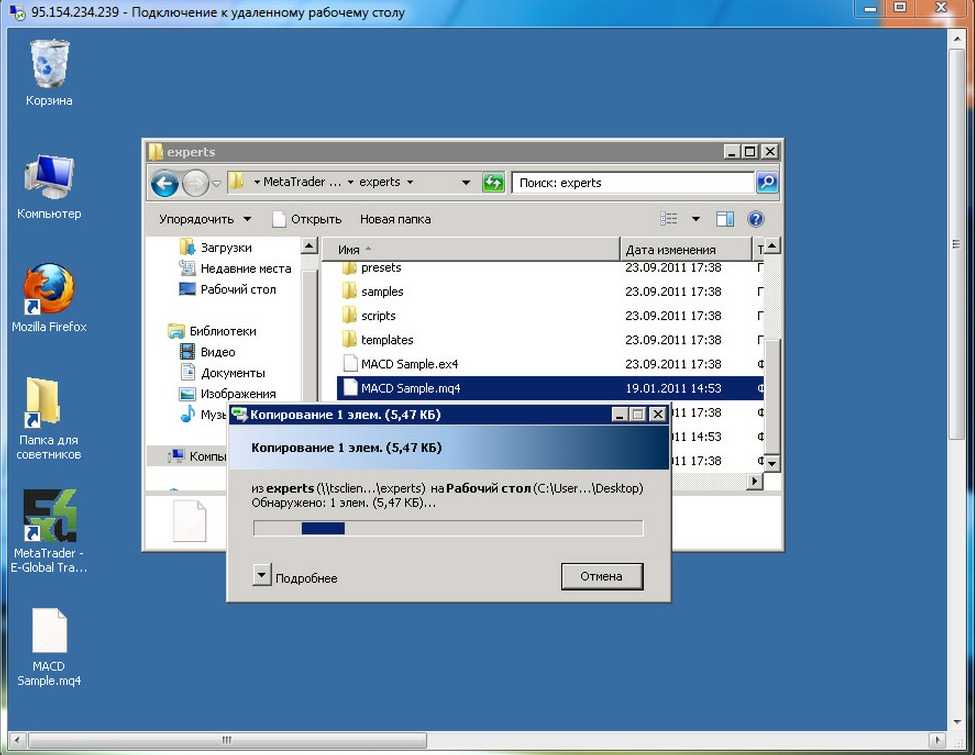Click the green refresh button in address bar
The image size is (975, 755).
click(x=493, y=183)
